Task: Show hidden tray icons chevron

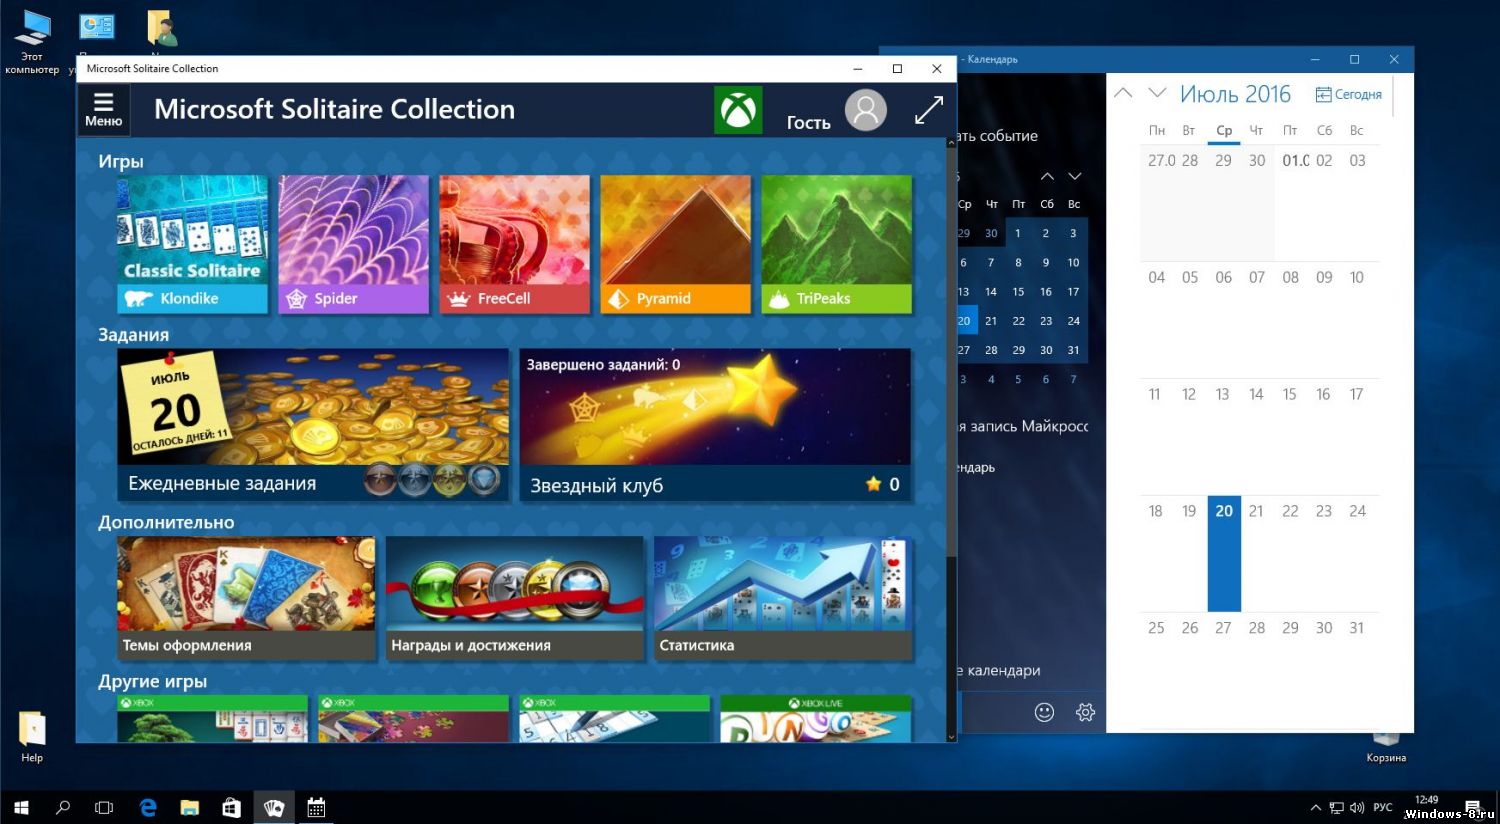Action: click(x=1316, y=807)
